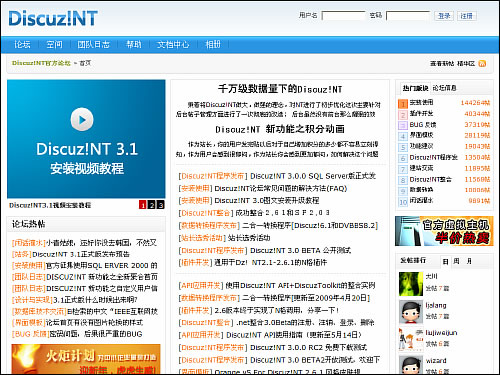
Task: Click the password input field
Action: click(408, 15)
